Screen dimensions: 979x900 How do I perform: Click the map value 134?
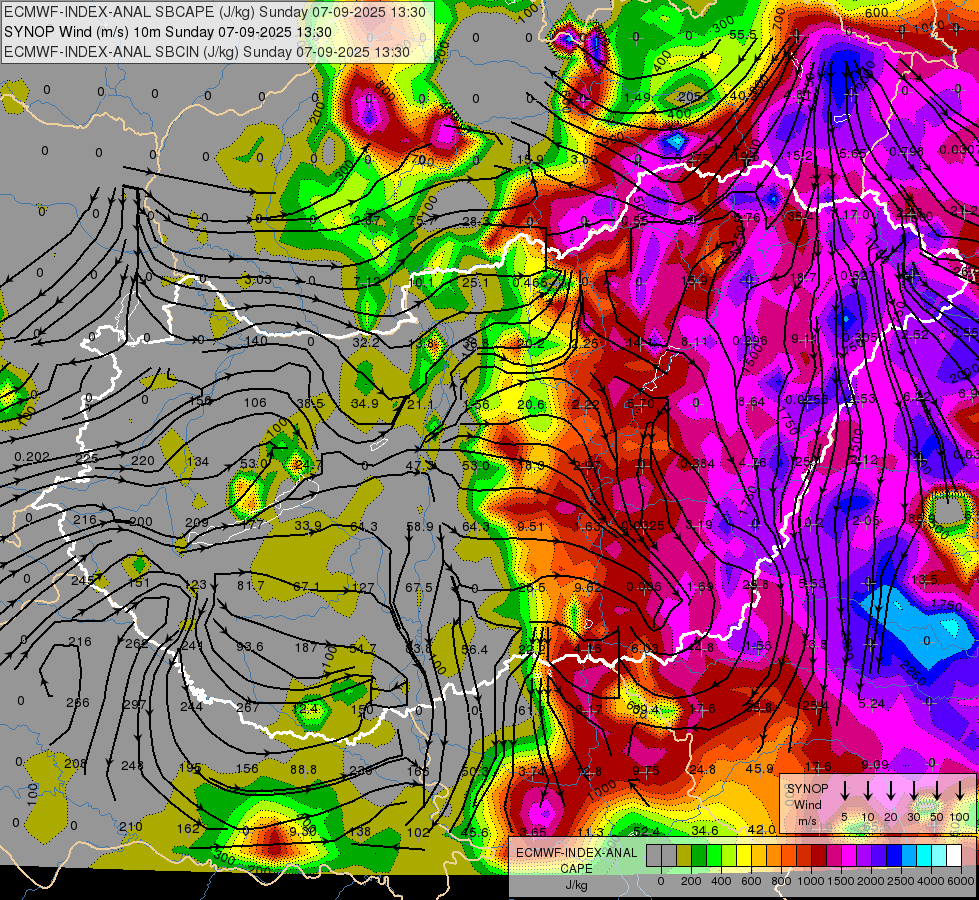point(198,462)
